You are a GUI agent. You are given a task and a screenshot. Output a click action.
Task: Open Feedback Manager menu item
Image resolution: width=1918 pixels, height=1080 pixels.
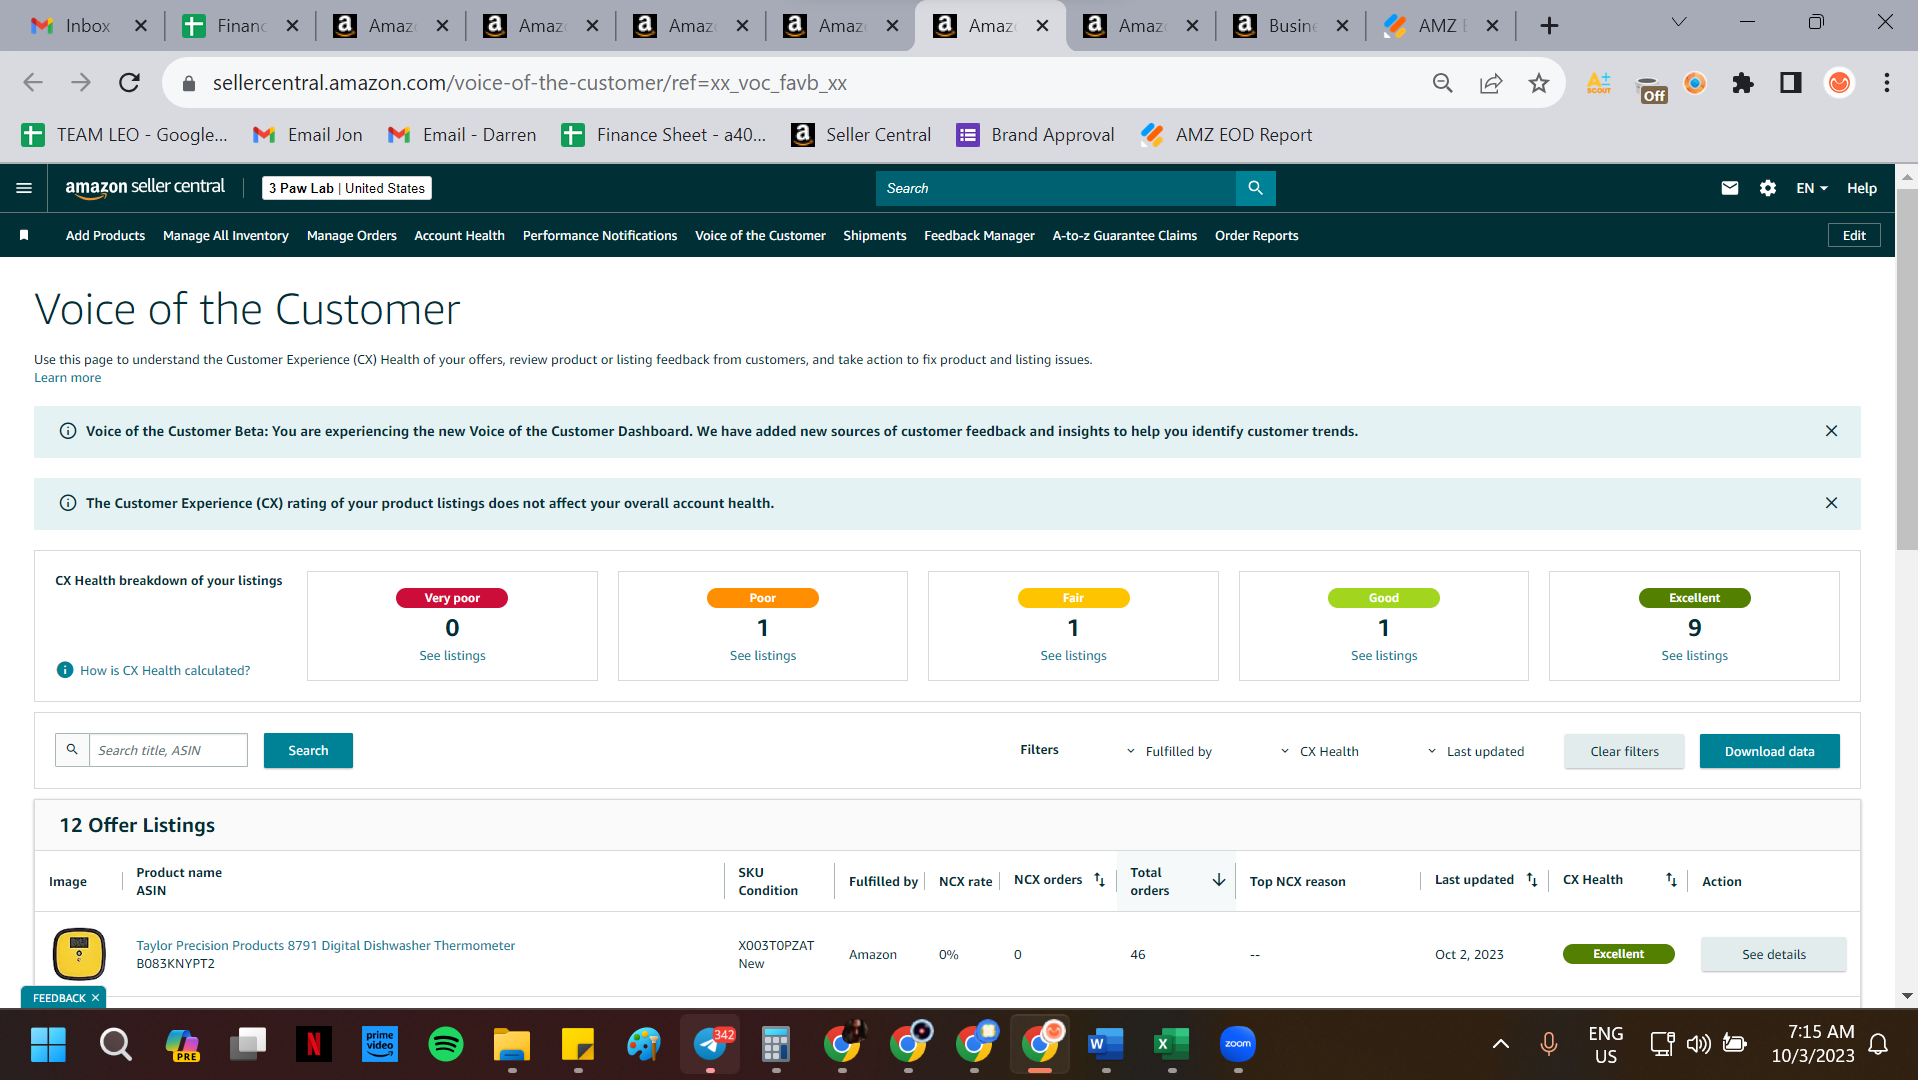(x=979, y=235)
